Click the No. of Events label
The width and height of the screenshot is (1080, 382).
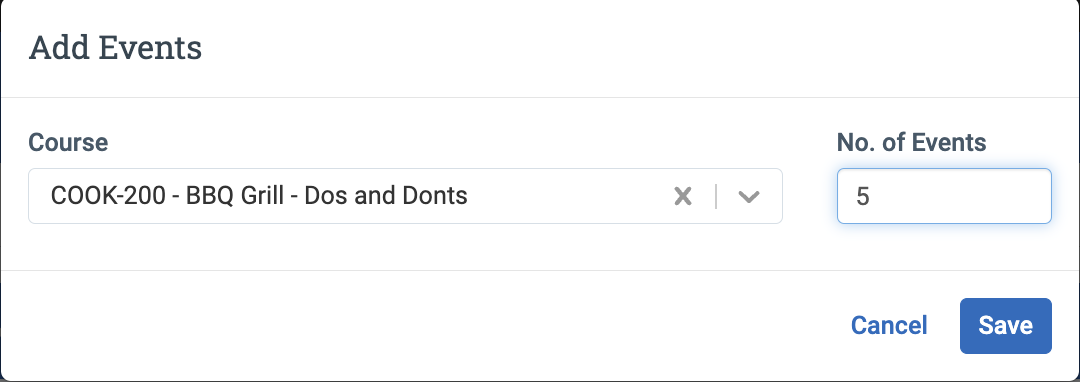(912, 142)
